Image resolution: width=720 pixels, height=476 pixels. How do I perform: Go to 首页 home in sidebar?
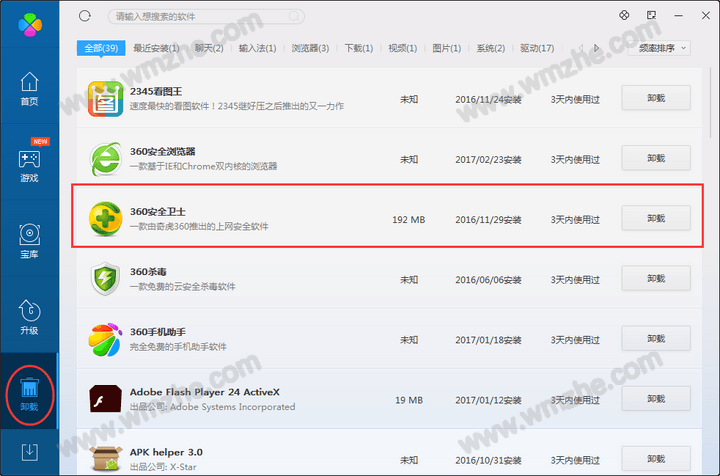pyautogui.click(x=29, y=89)
